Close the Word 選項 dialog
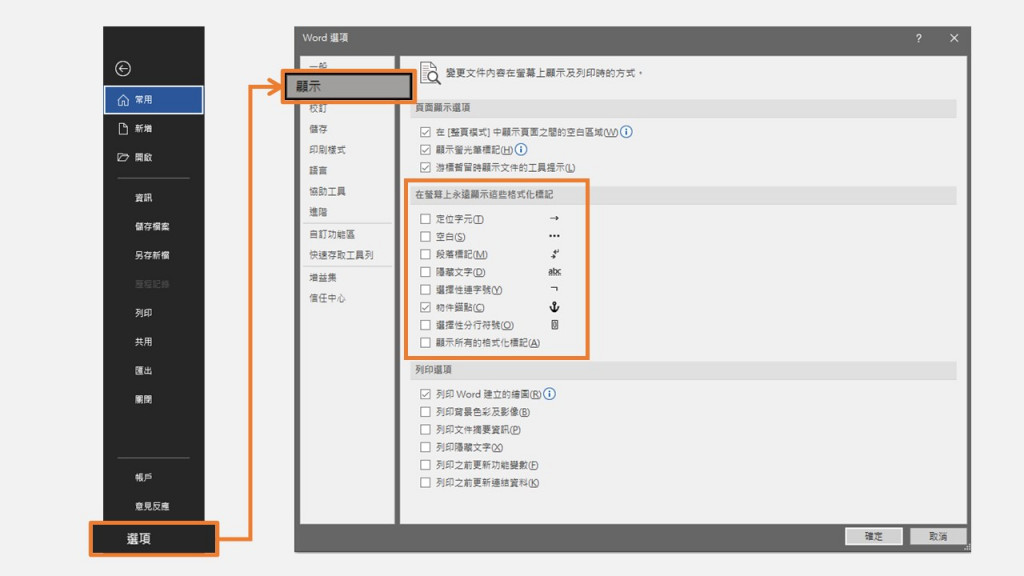This screenshot has width=1024, height=576. click(x=954, y=39)
